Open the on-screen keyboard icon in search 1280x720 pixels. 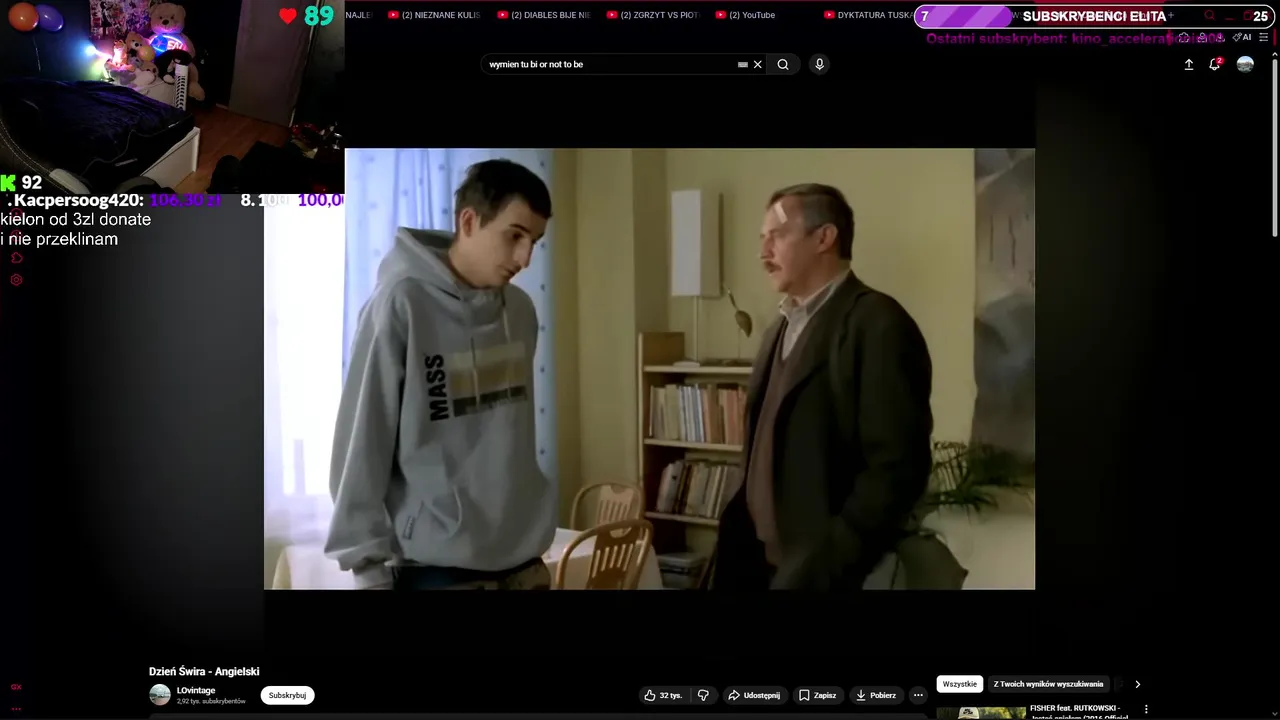tap(743, 64)
